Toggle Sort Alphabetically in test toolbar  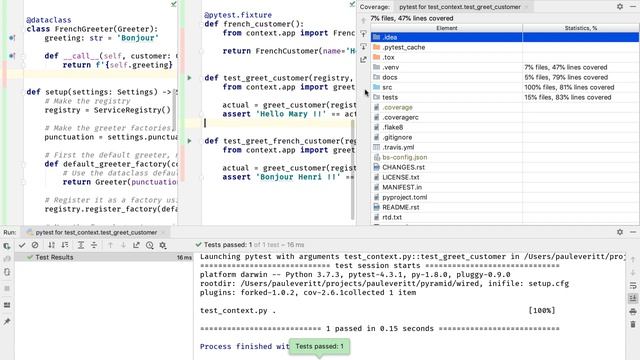pos(51,245)
